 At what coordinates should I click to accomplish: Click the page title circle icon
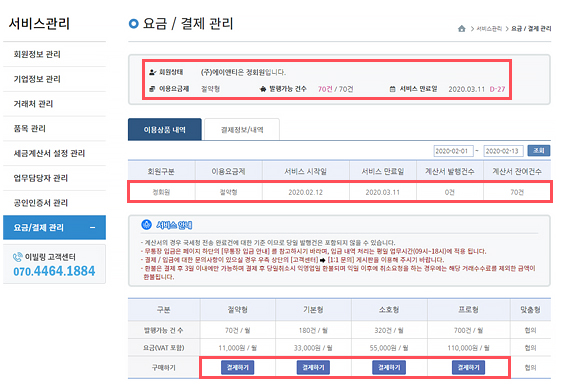[133, 24]
